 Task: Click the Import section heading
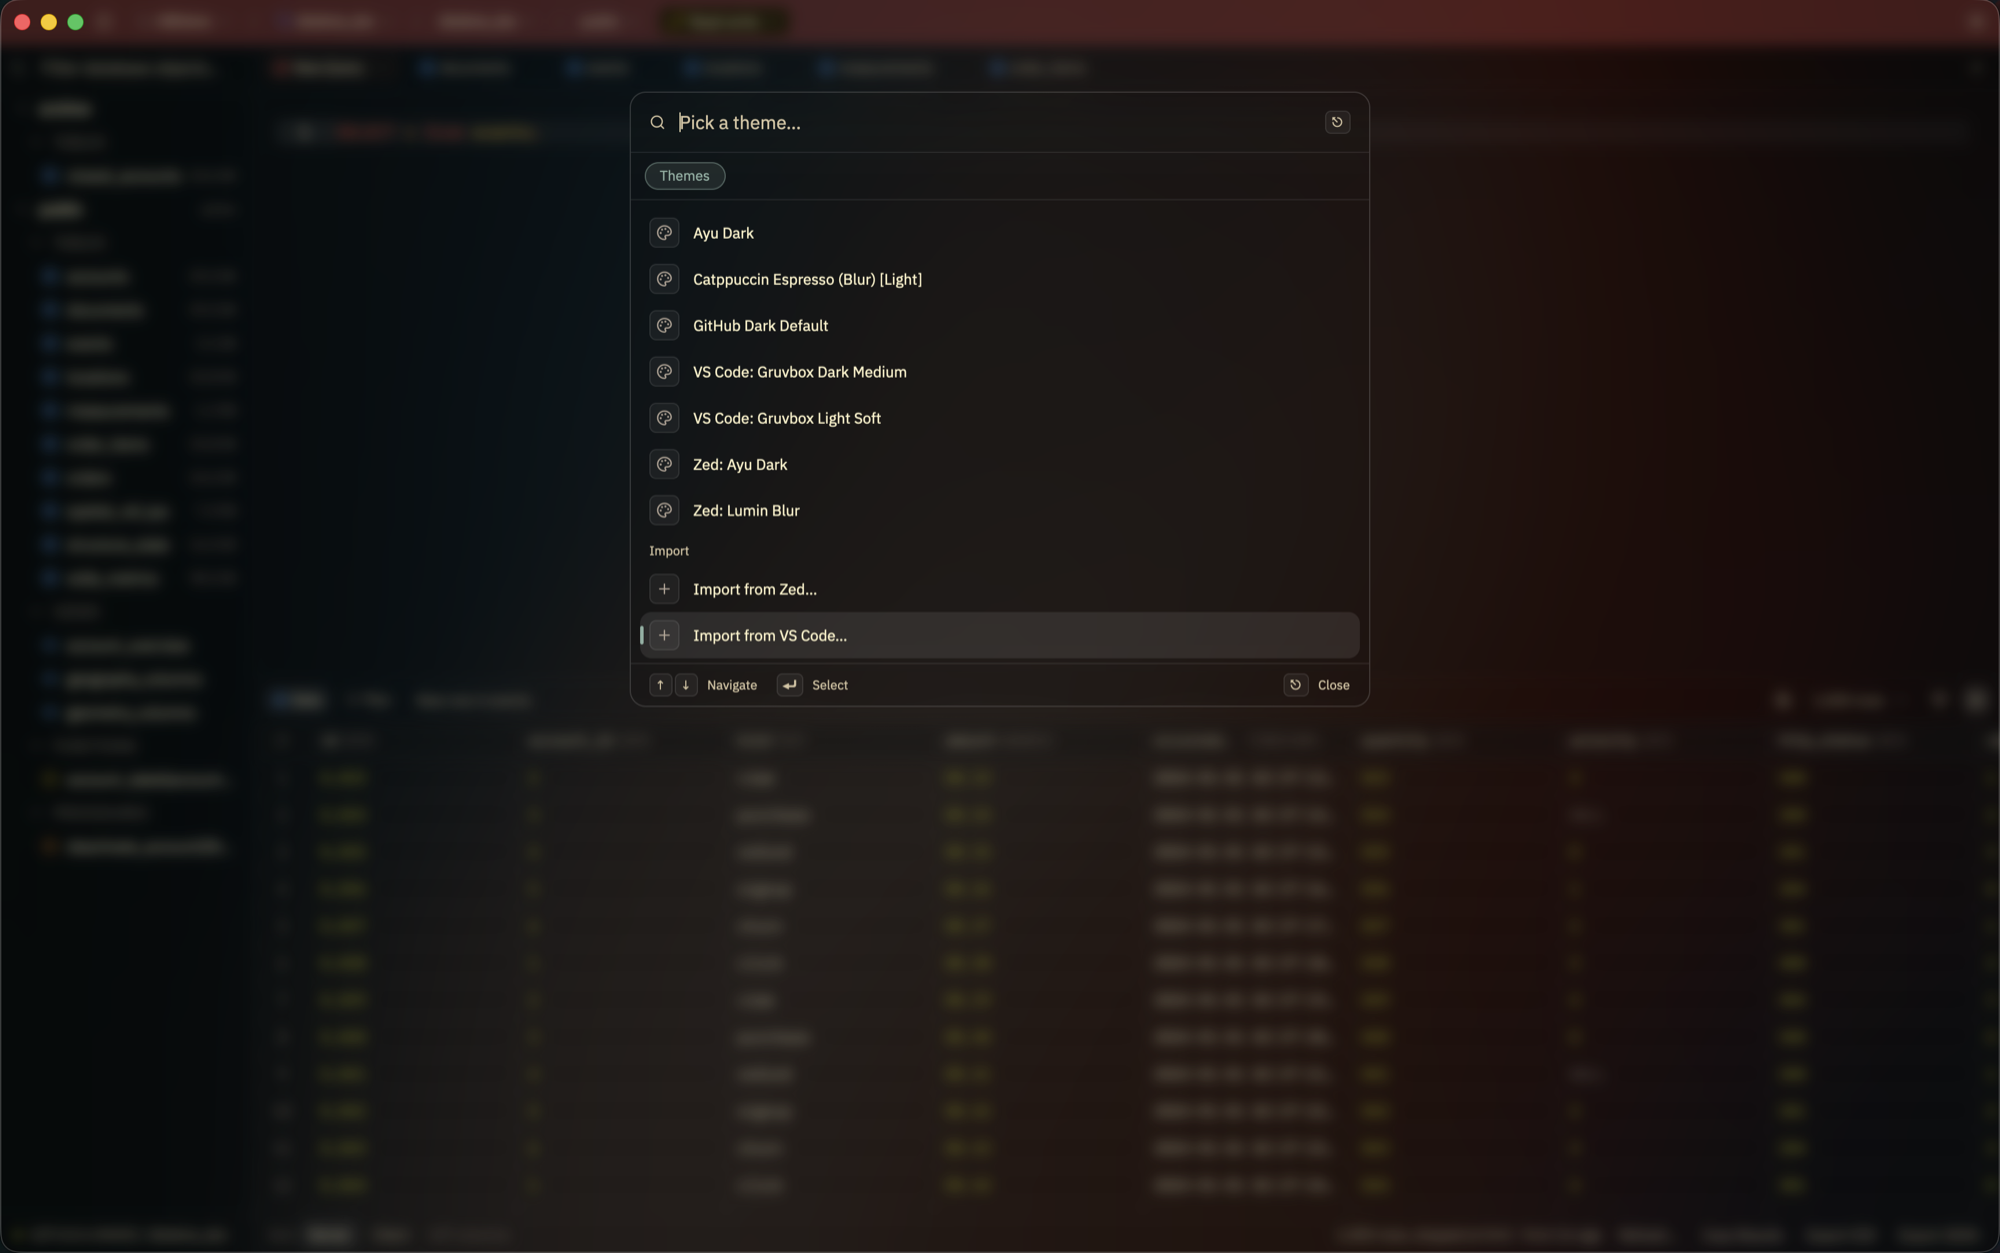669,551
